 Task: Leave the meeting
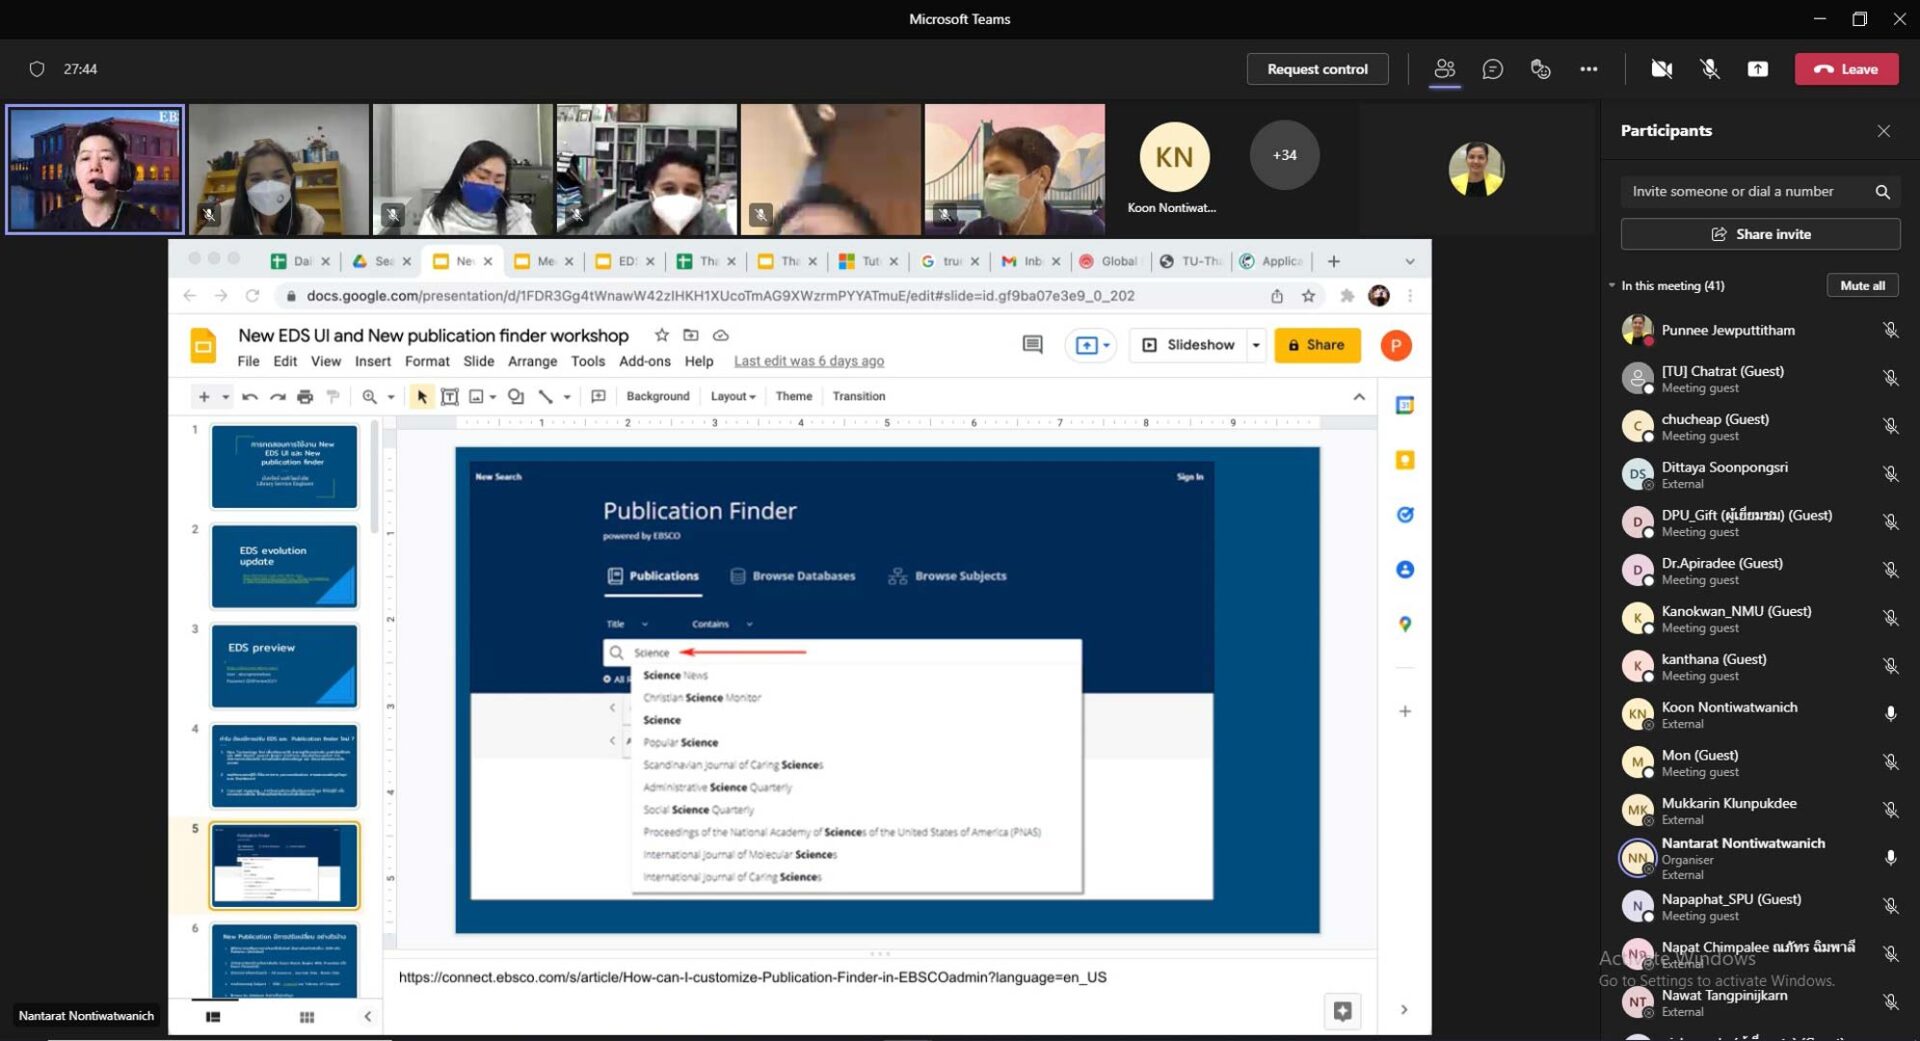[1846, 69]
